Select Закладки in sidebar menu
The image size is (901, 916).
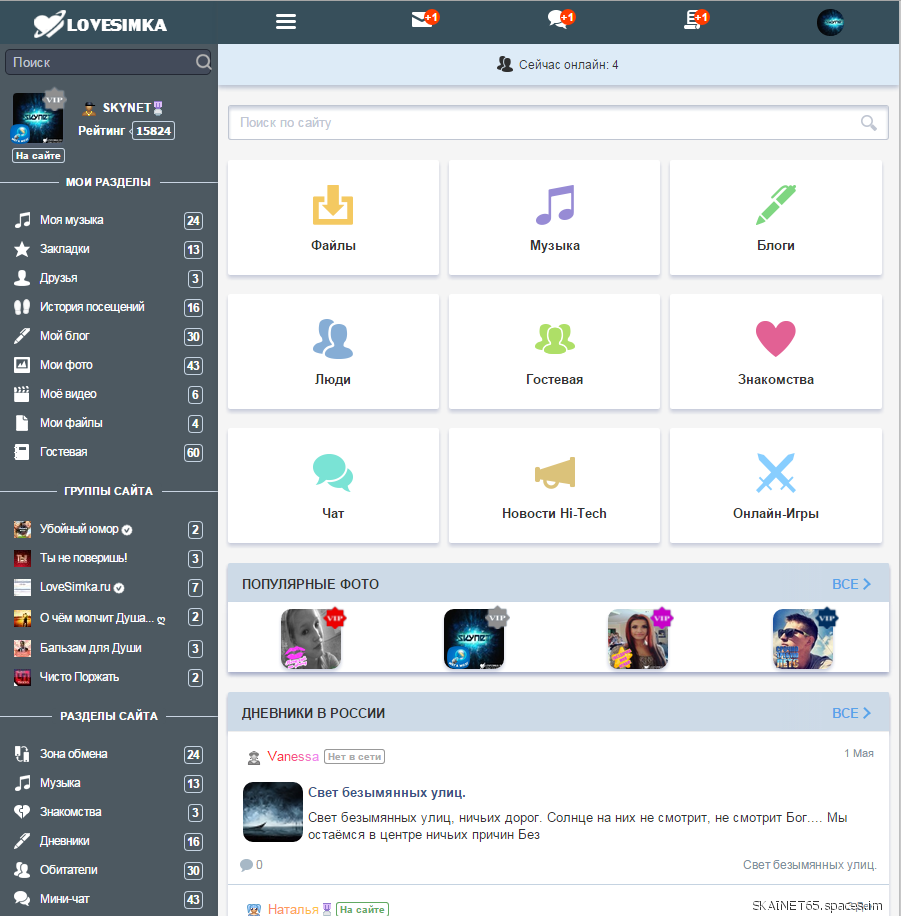tap(64, 249)
